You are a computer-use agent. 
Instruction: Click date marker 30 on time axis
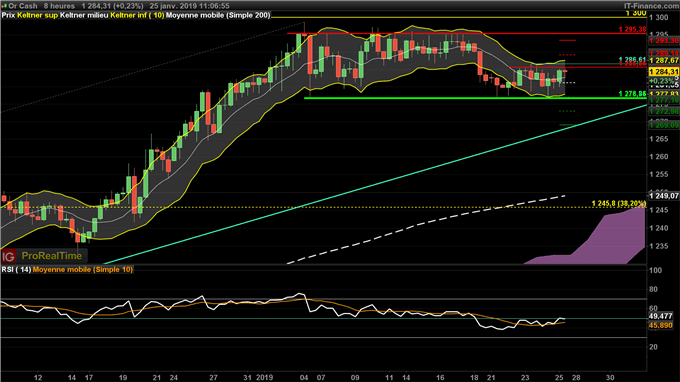pyautogui.click(x=610, y=378)
